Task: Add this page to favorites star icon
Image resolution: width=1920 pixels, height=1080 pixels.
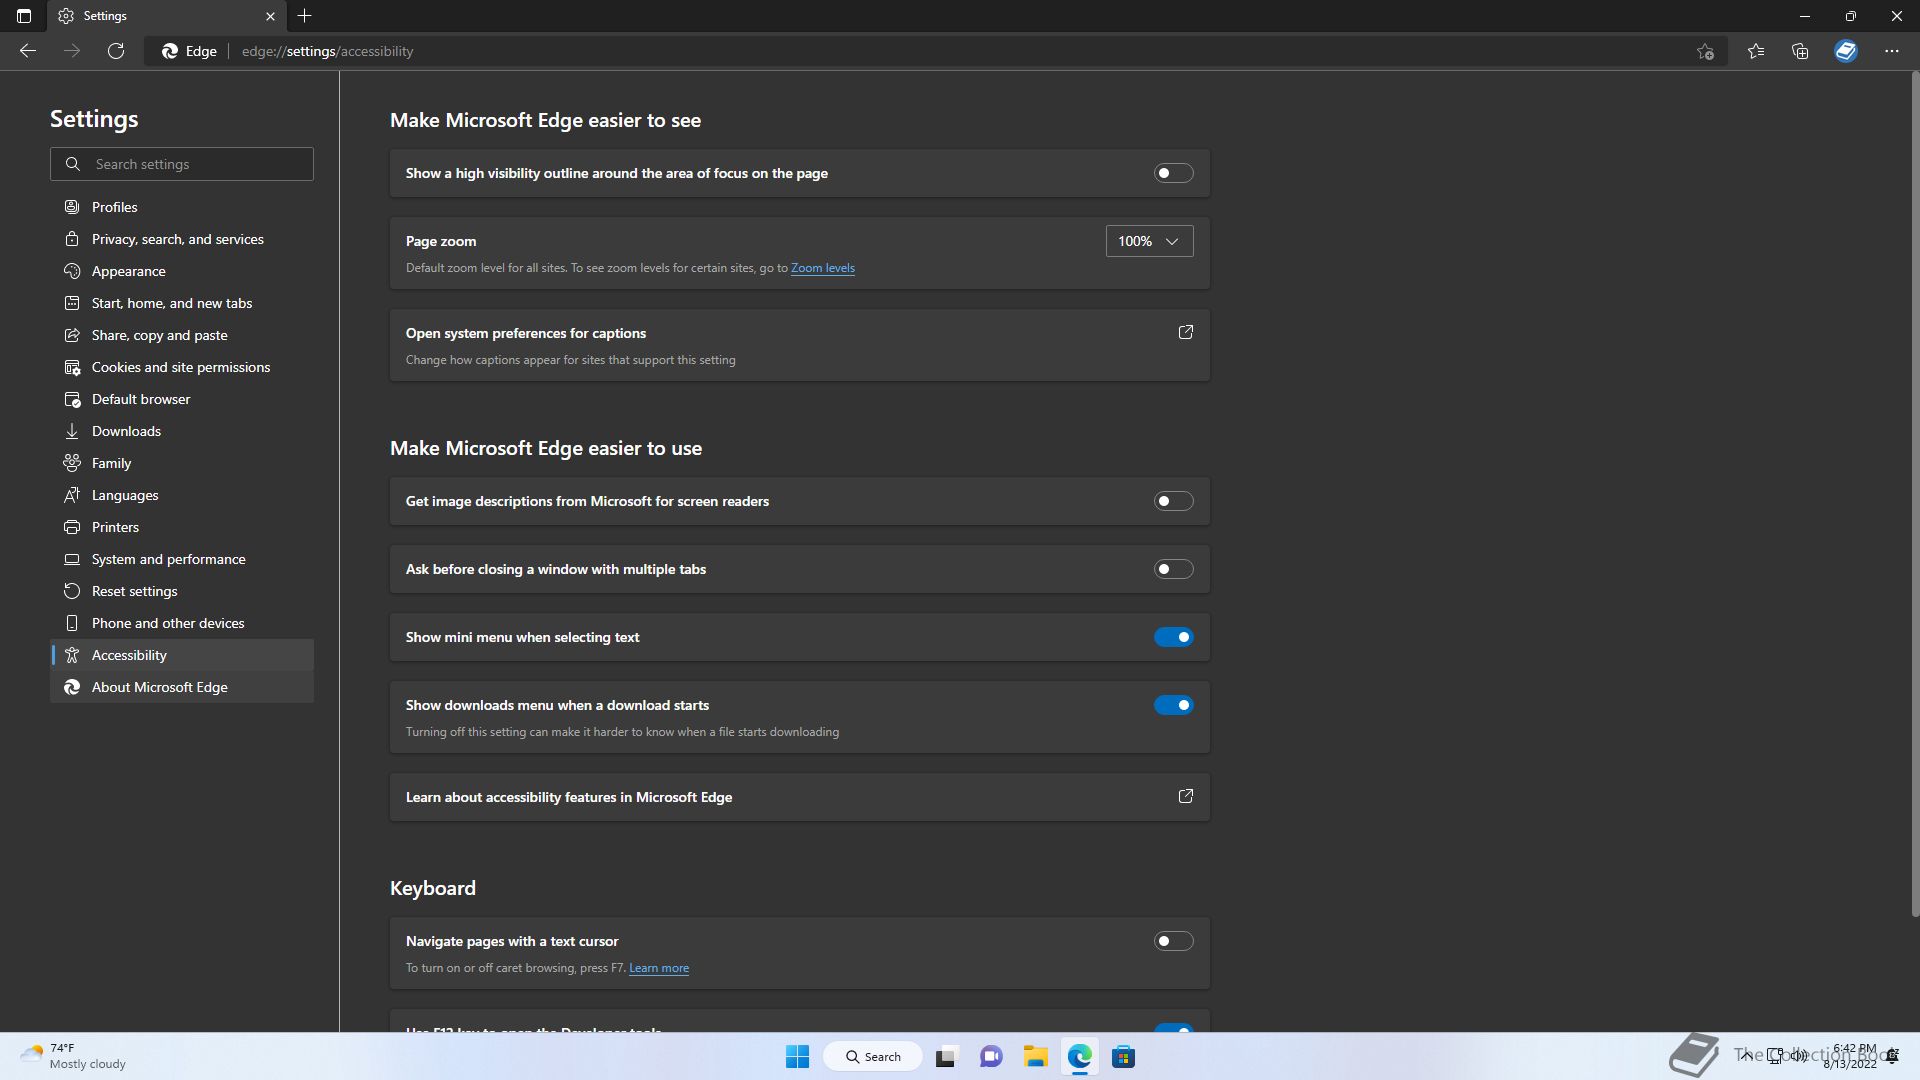Action: coord(1705,51)
